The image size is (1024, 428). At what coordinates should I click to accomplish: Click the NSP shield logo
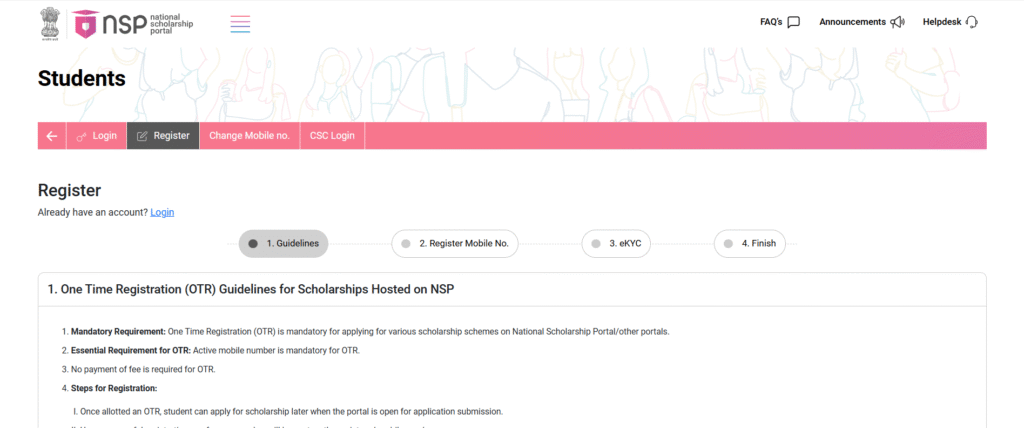tap(85, 24)
